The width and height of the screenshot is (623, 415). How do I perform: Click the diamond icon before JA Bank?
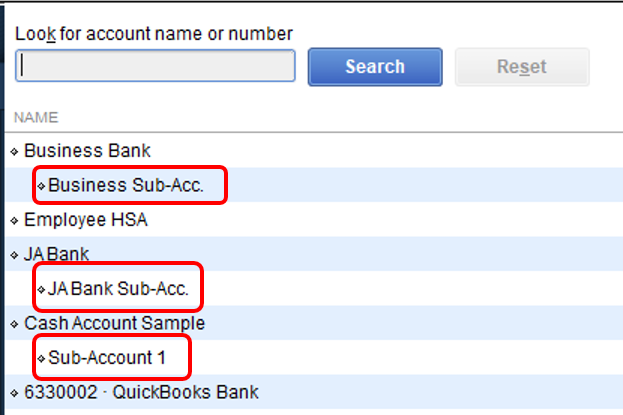click(15, 255)
